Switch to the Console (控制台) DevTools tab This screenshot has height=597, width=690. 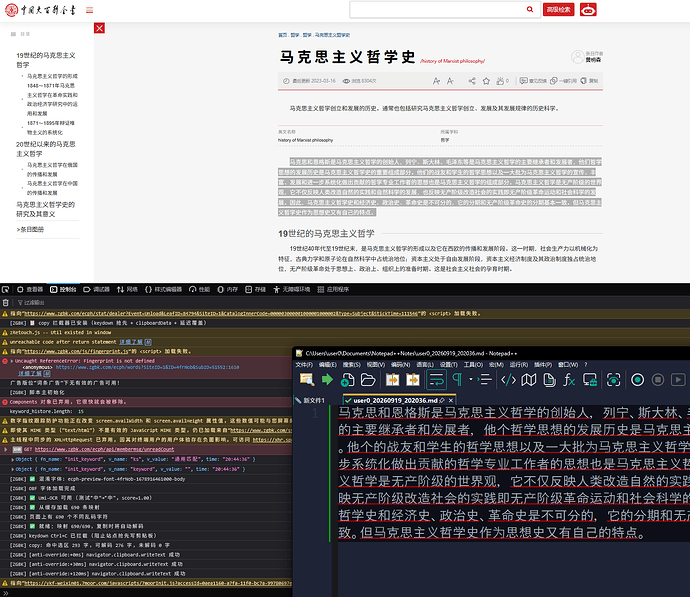(63, 289)
